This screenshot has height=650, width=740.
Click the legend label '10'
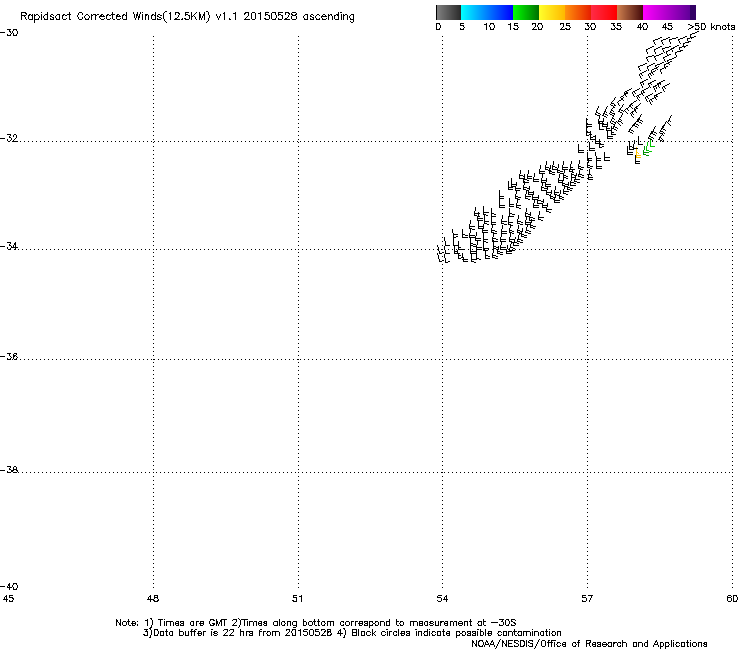(x=489, y=27)
